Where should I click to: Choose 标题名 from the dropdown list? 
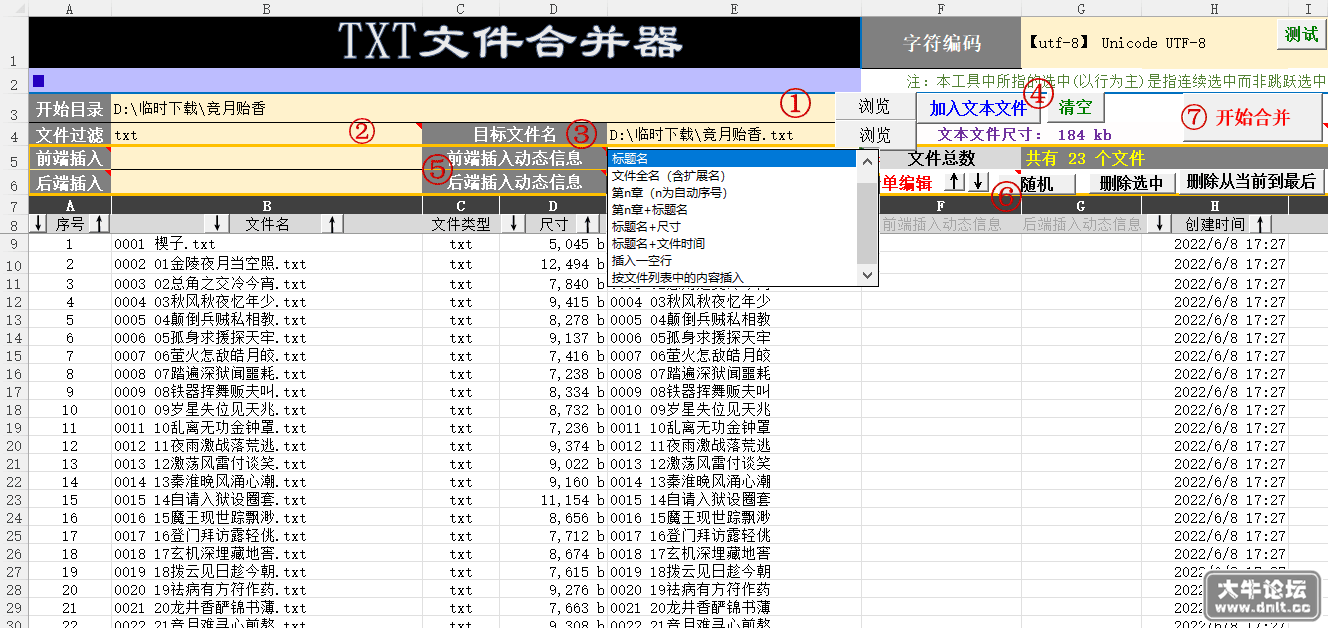coord(732,158)
